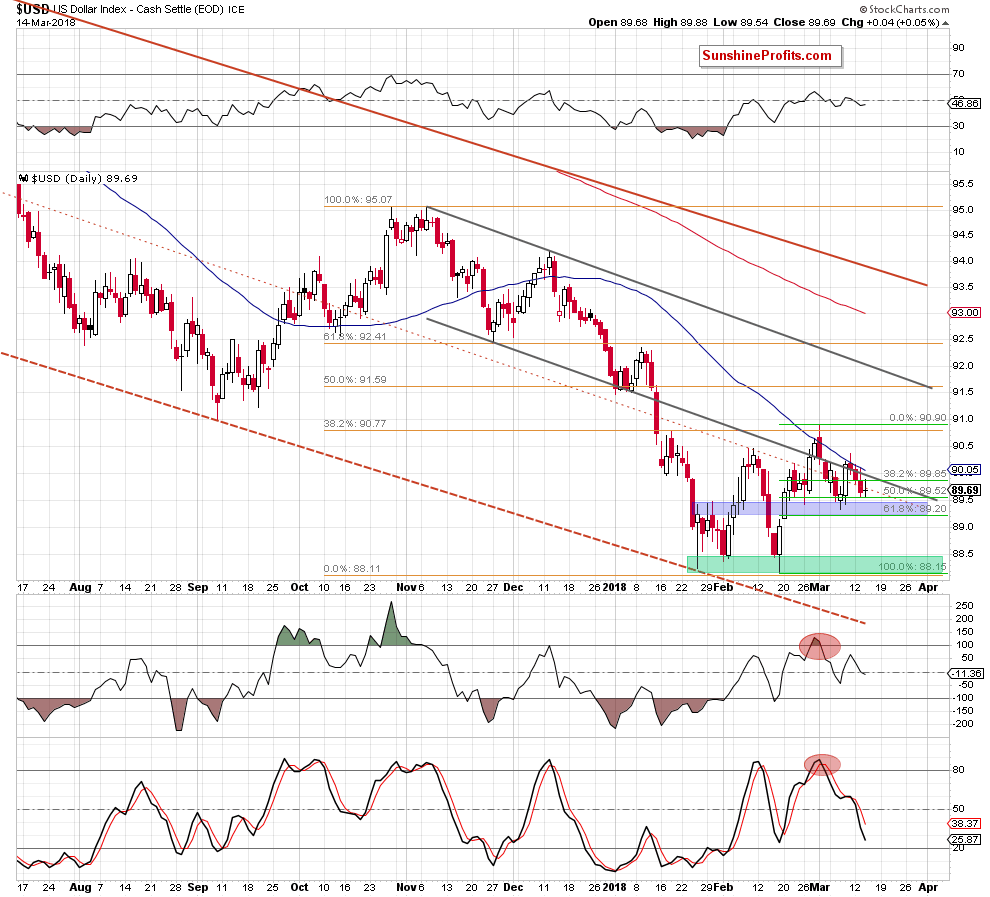Click the green retracement label 38.2%: 89.85
Viewport: 990px width, 897px height.
click(x=915, y=473)
